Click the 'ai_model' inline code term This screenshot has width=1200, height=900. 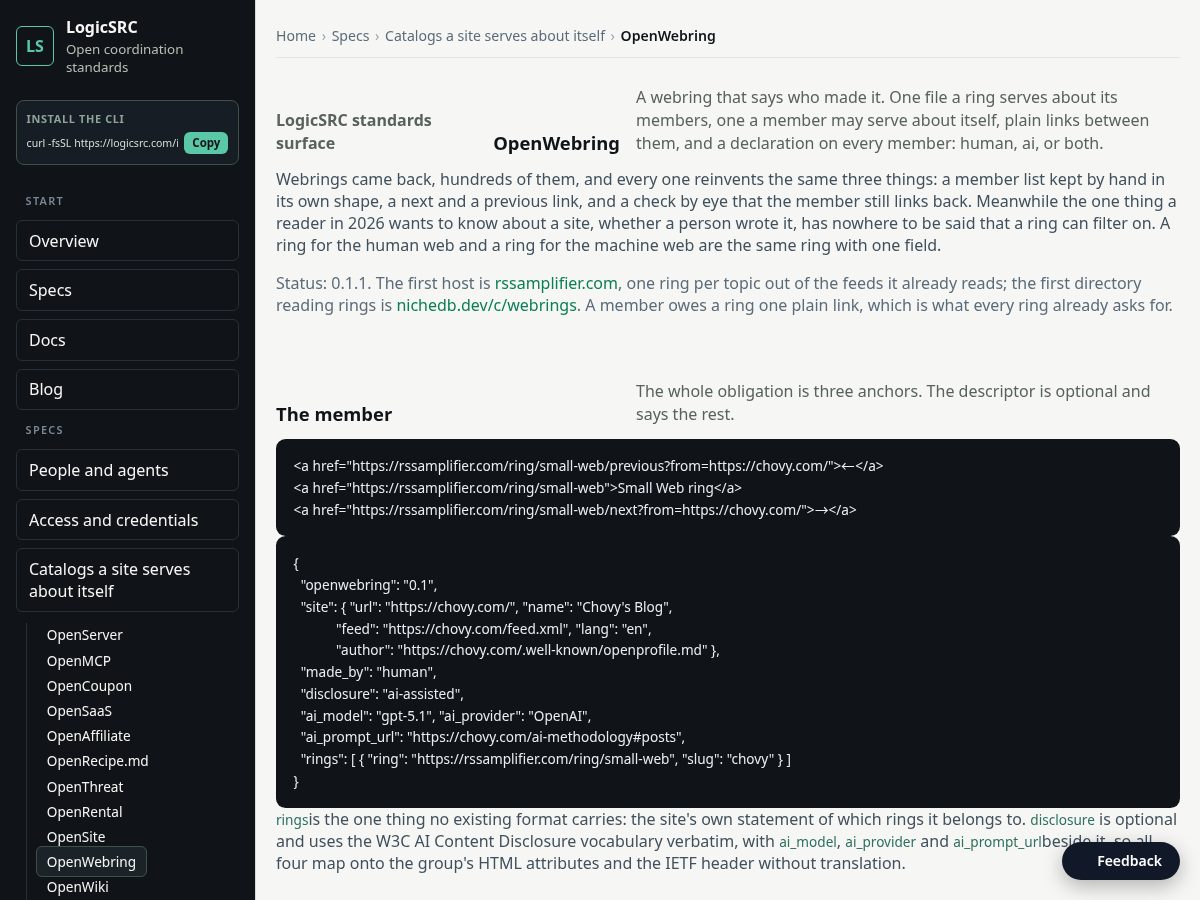click(x=808, y=842)
